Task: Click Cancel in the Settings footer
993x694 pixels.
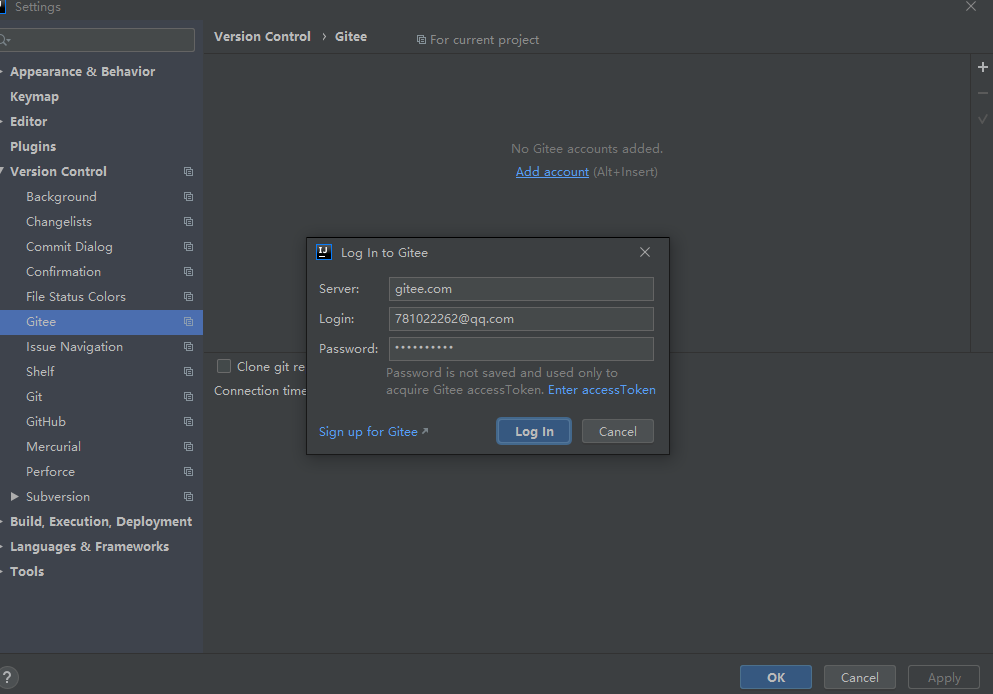Action: [859, 677]
